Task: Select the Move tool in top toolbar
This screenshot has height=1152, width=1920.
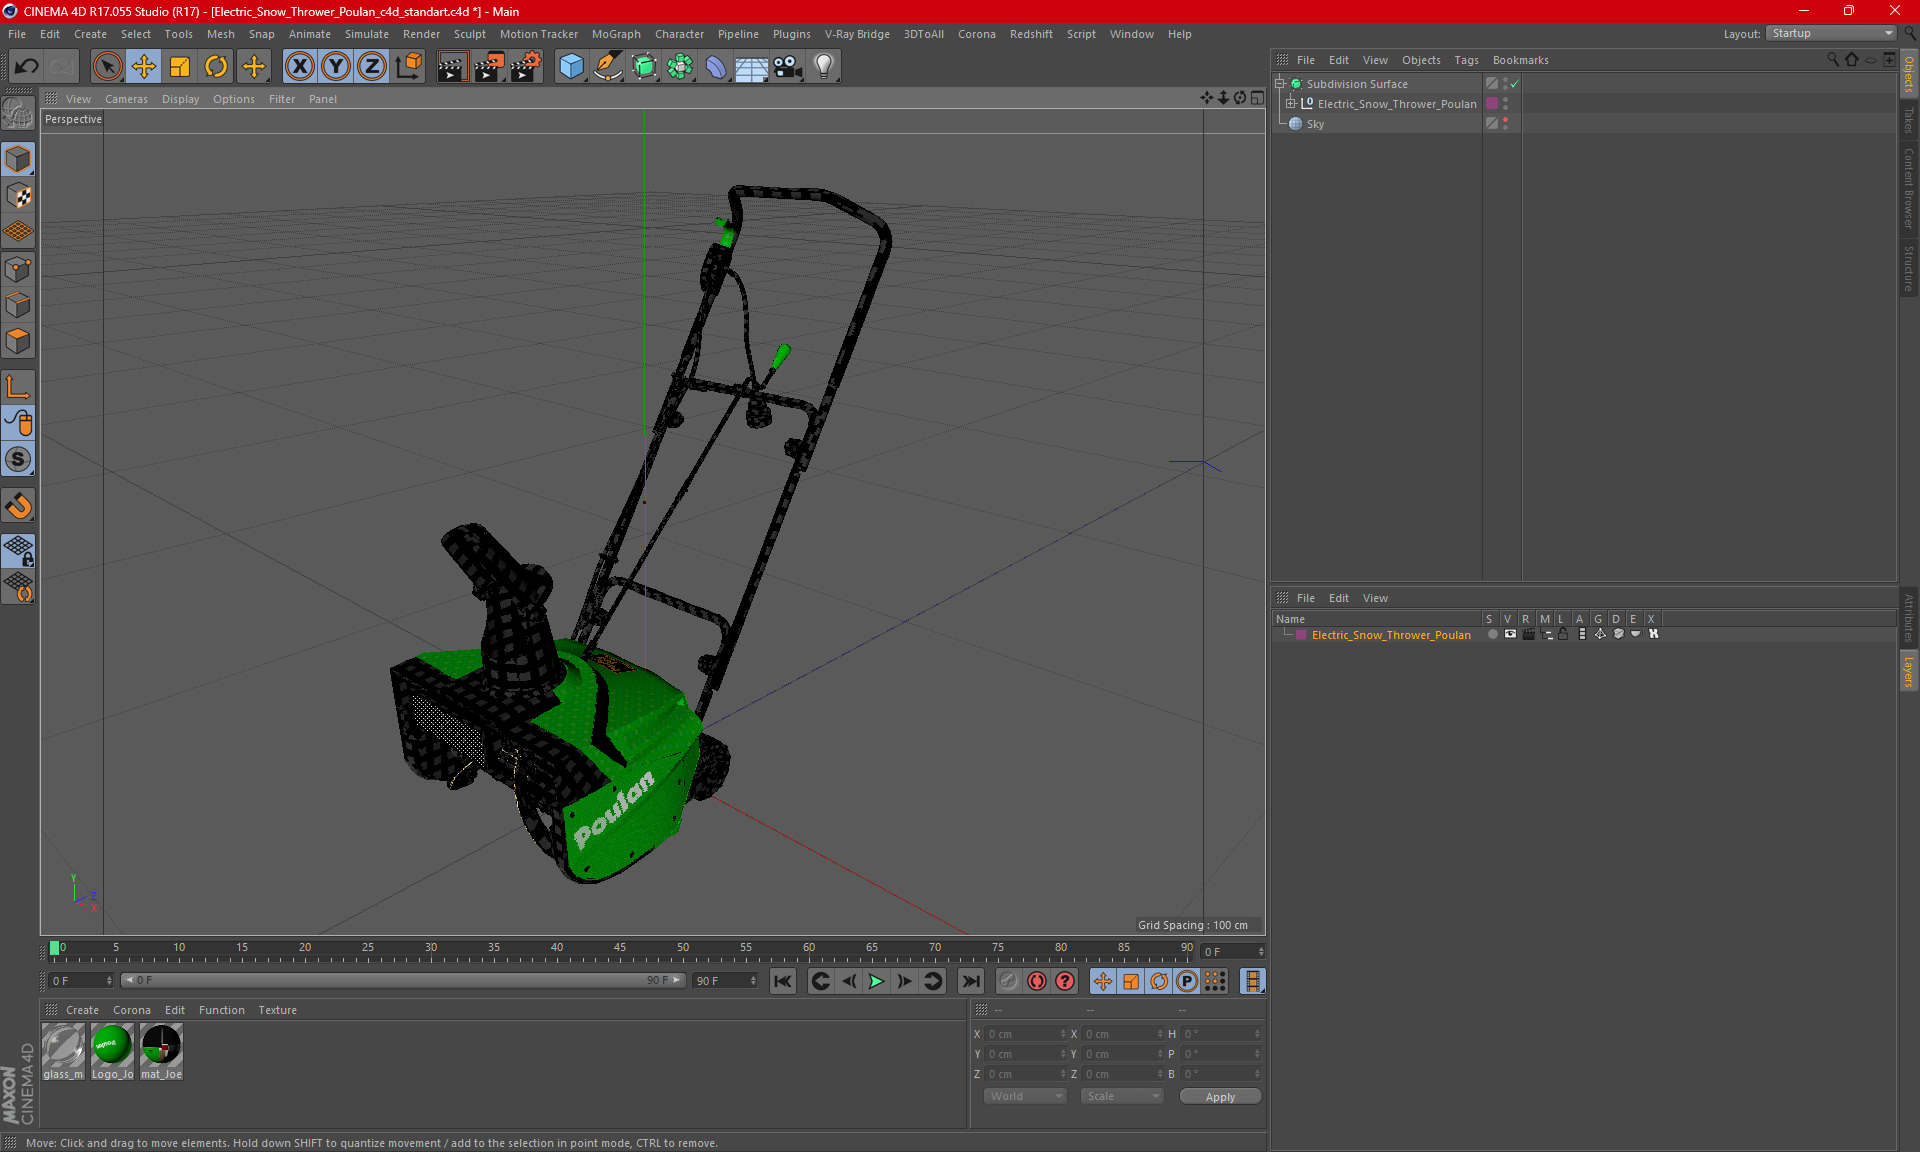Action: [x=143, y=67]
